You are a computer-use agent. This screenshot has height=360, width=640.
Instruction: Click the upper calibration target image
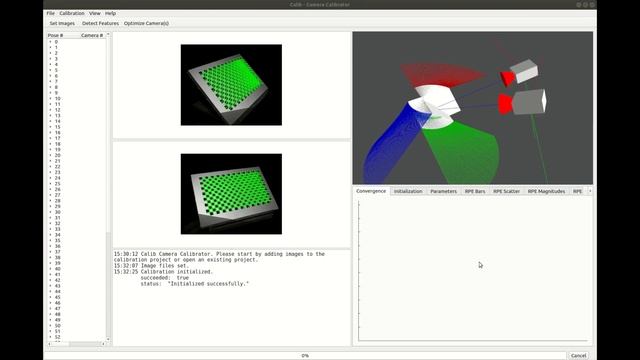tap(231, 85)
